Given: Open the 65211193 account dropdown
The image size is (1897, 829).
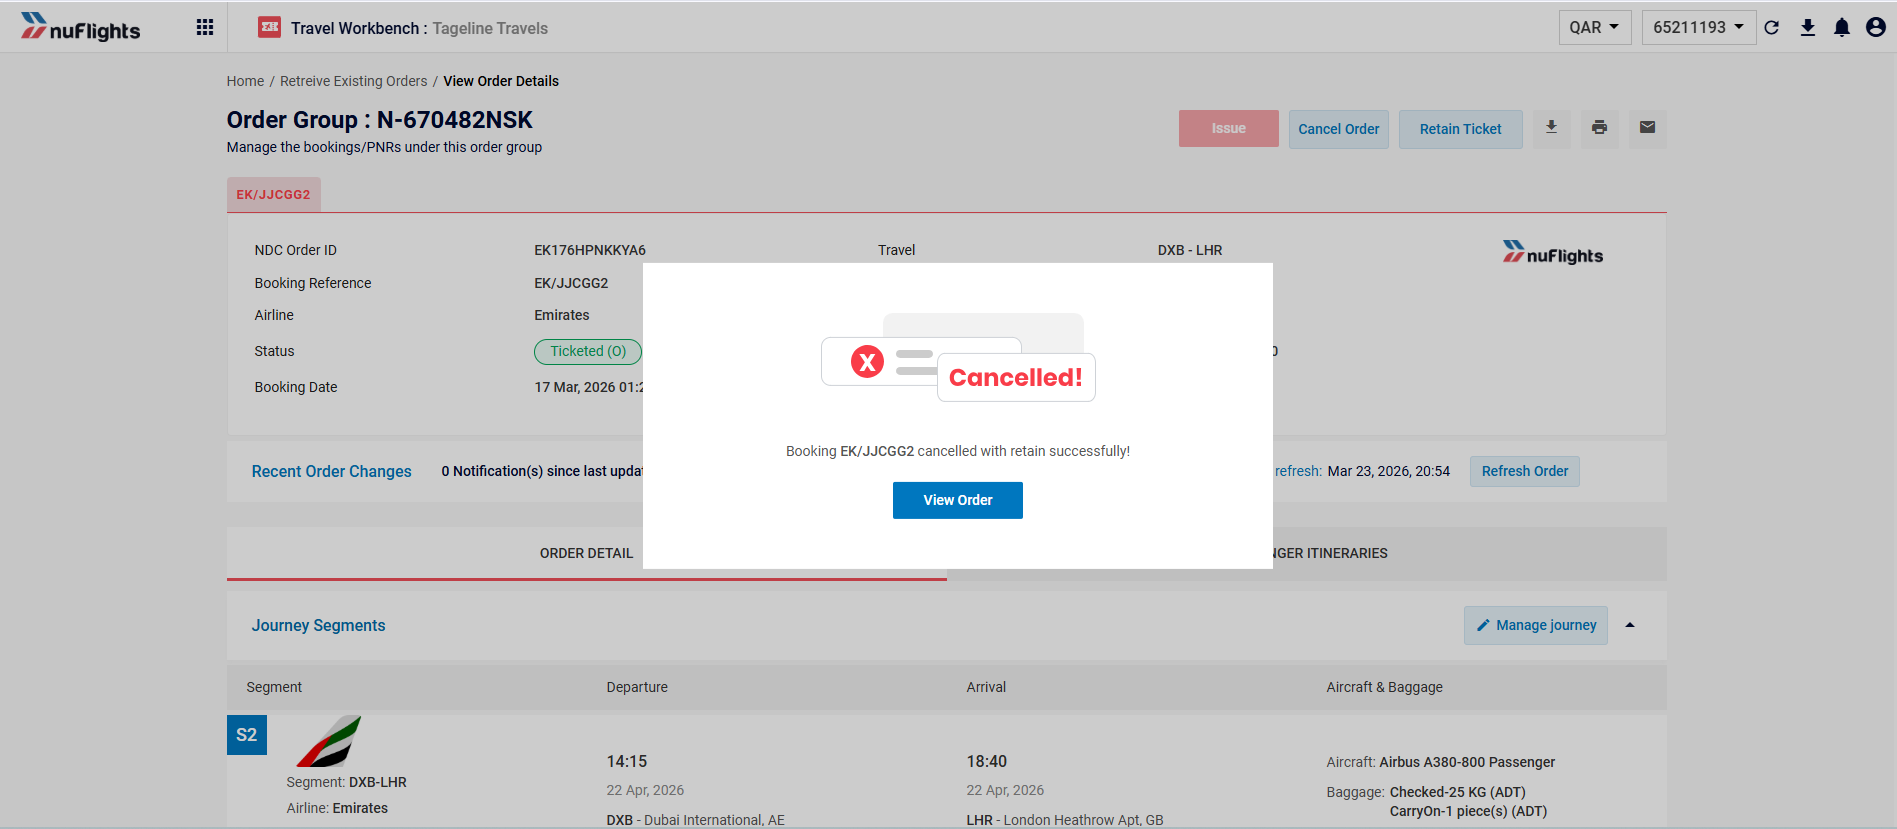Looking at the screenshot, I should [1698, 27].
